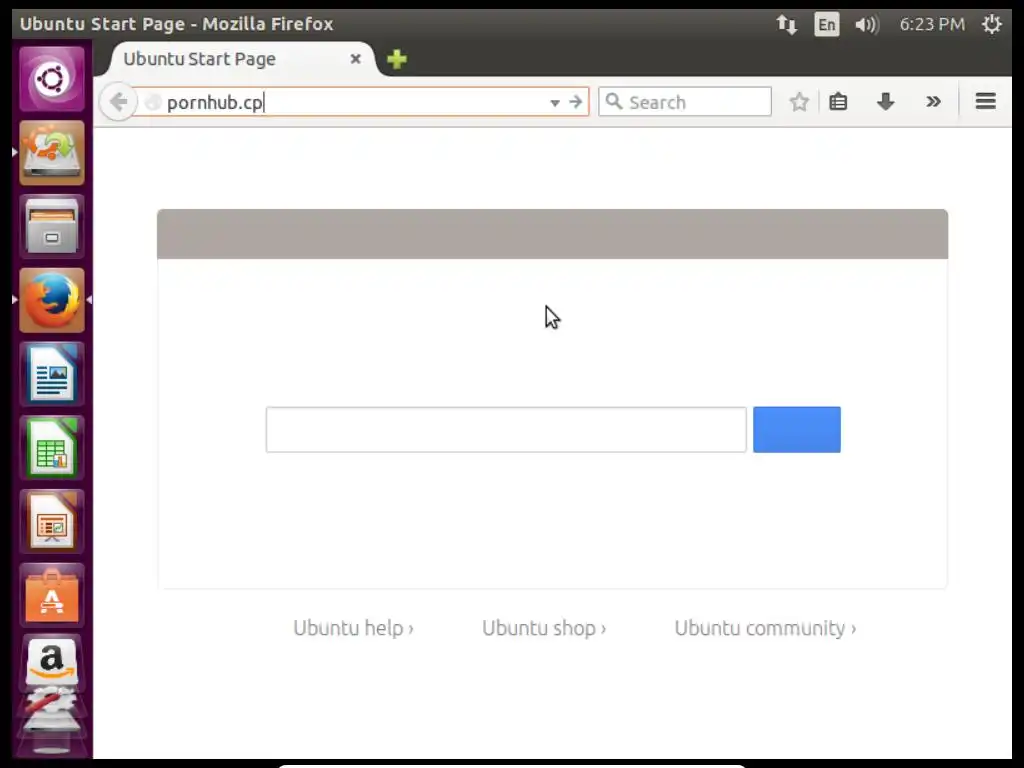
Task: Open the Ubuntu Dash search launcher
Action: coord(52,79)
